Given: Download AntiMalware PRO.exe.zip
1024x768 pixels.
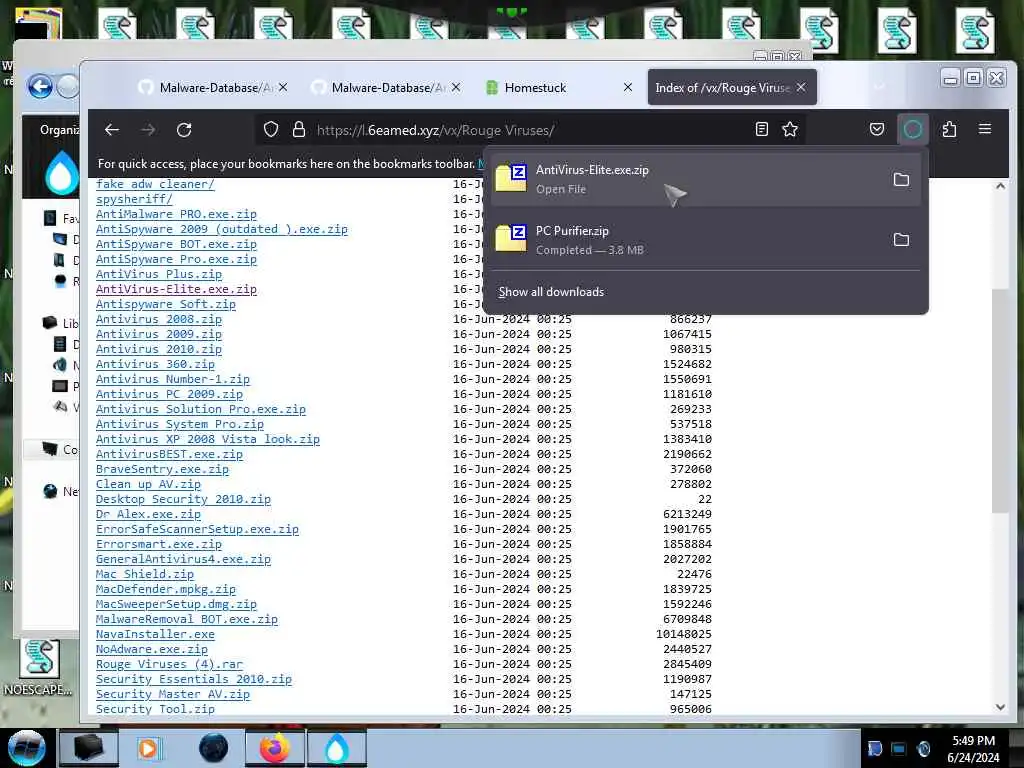Looking at the screenshot, I should pos(176,214).
